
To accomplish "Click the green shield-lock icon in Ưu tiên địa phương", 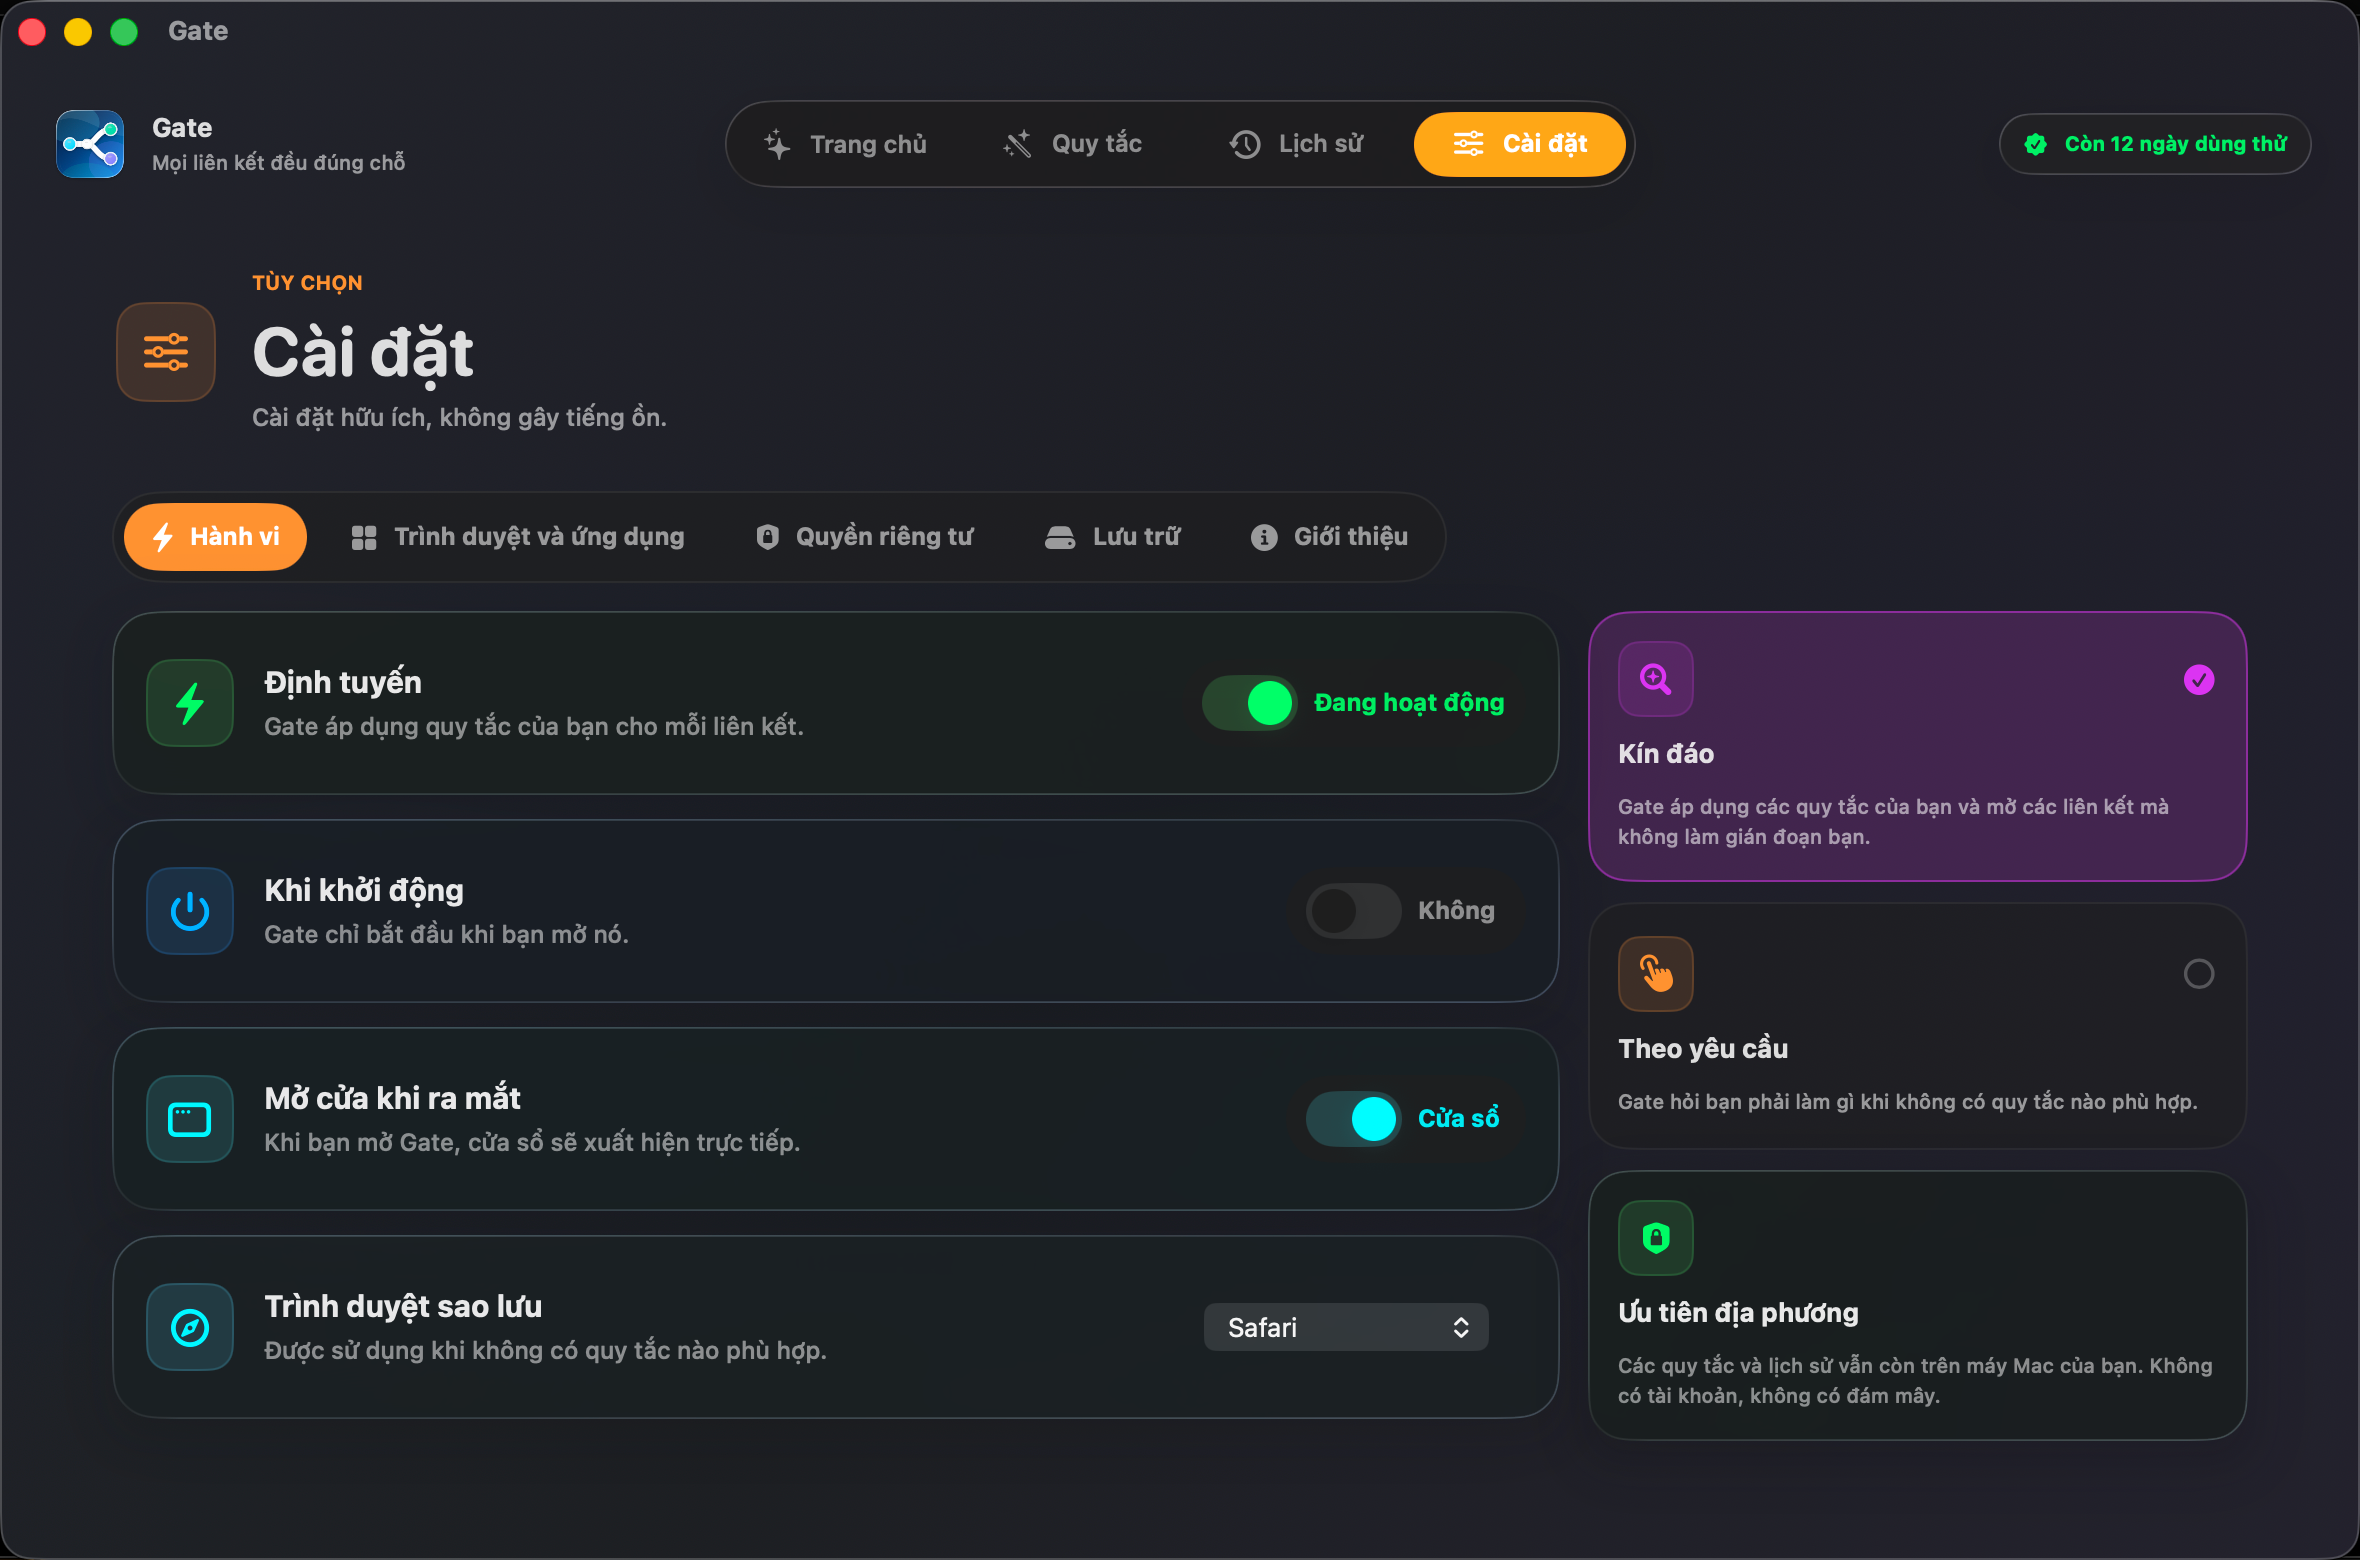I will pyautogui.click(x=1656, y=1238).
